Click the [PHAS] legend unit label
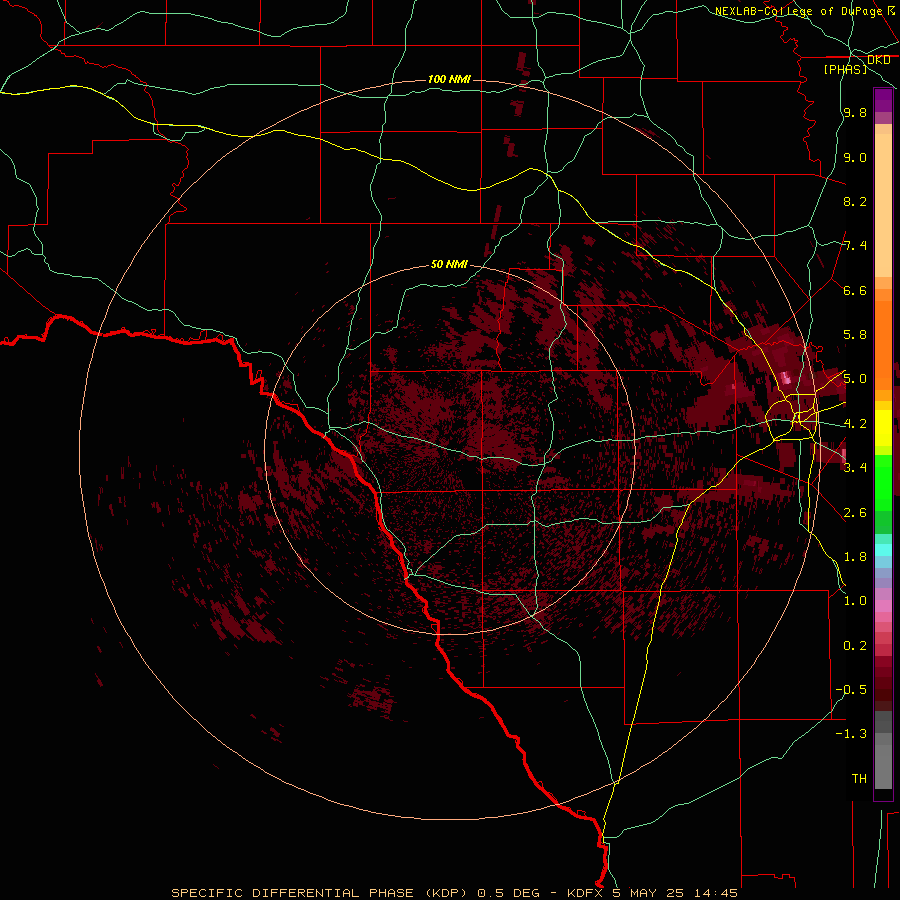Screen dimensions: 900x900 (x=845, y=69)
